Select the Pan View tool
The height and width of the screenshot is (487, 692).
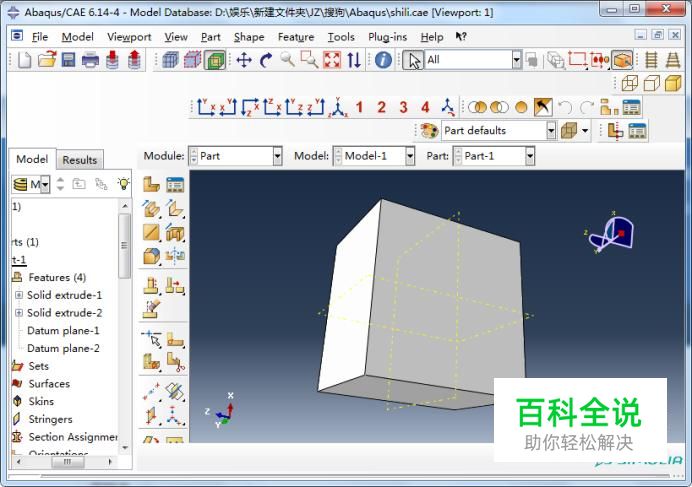[x=244, y=60]
